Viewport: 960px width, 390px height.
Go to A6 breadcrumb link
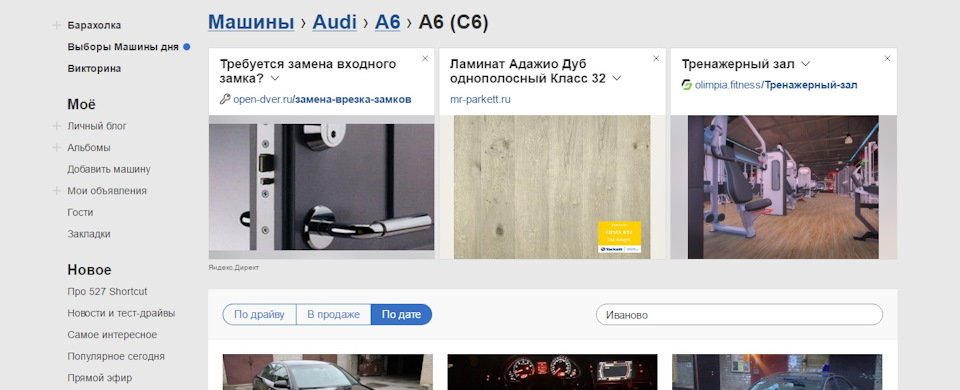(388, 22)
